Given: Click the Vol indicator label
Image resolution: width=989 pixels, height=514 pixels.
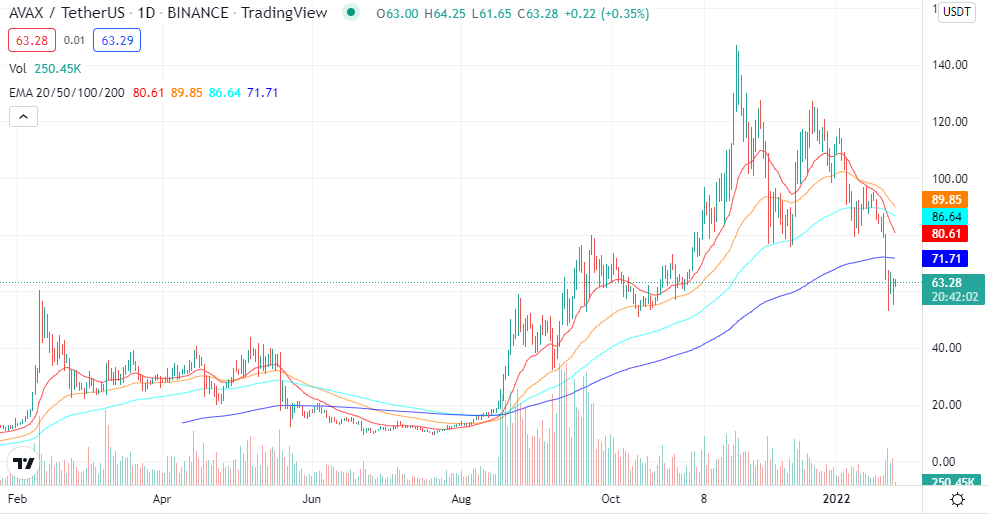Looking at the screenshot, I should point(18,69).
